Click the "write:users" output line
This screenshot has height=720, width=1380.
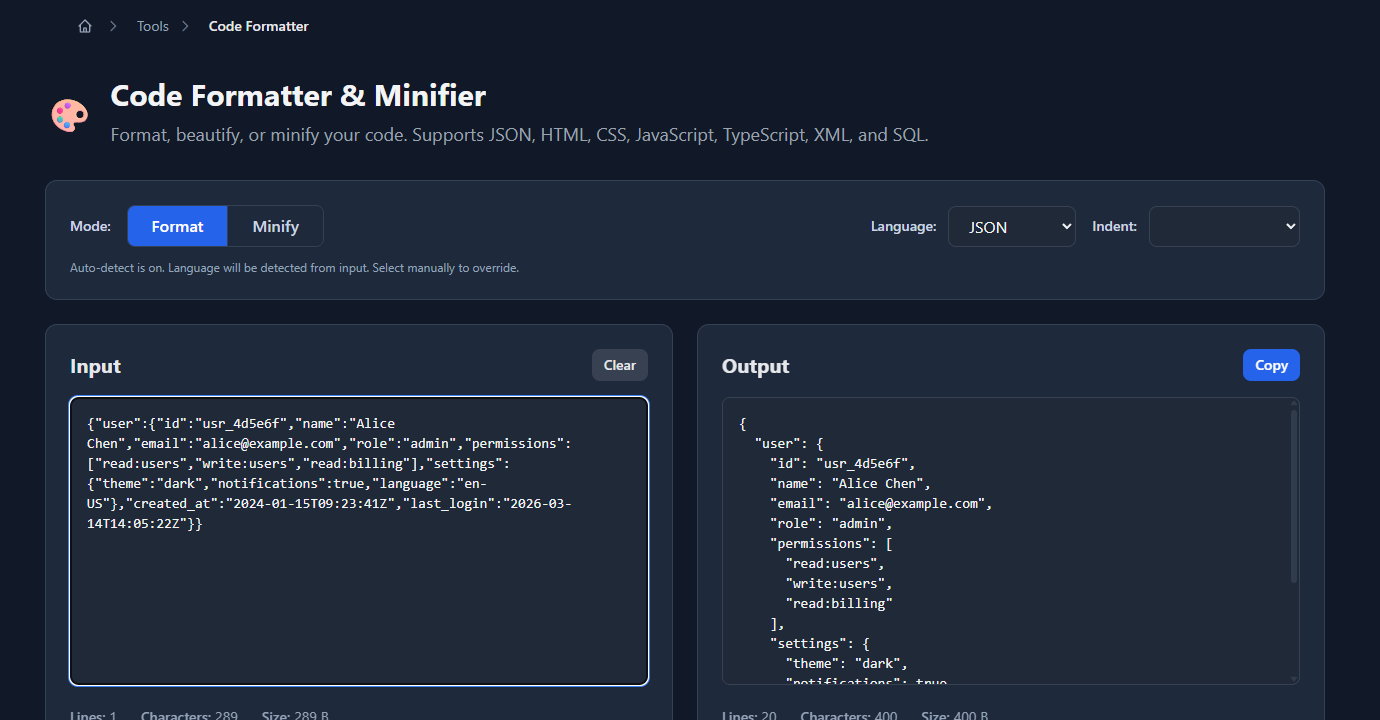pyautogui.click(x=839, y=583)
